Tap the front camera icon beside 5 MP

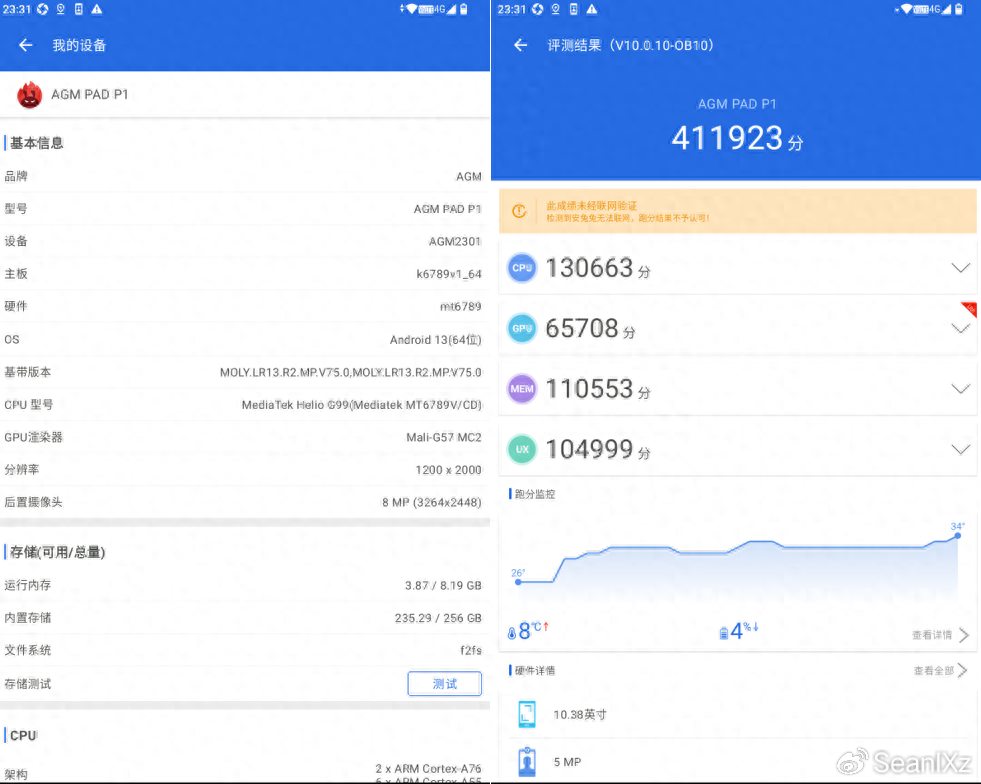coord(527,761)
